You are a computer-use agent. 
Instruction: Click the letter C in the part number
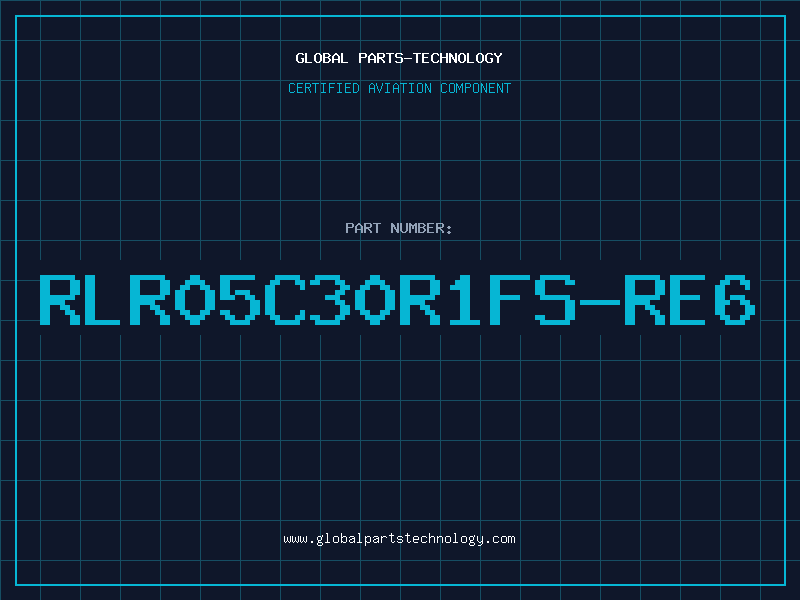tap(285, 300)
